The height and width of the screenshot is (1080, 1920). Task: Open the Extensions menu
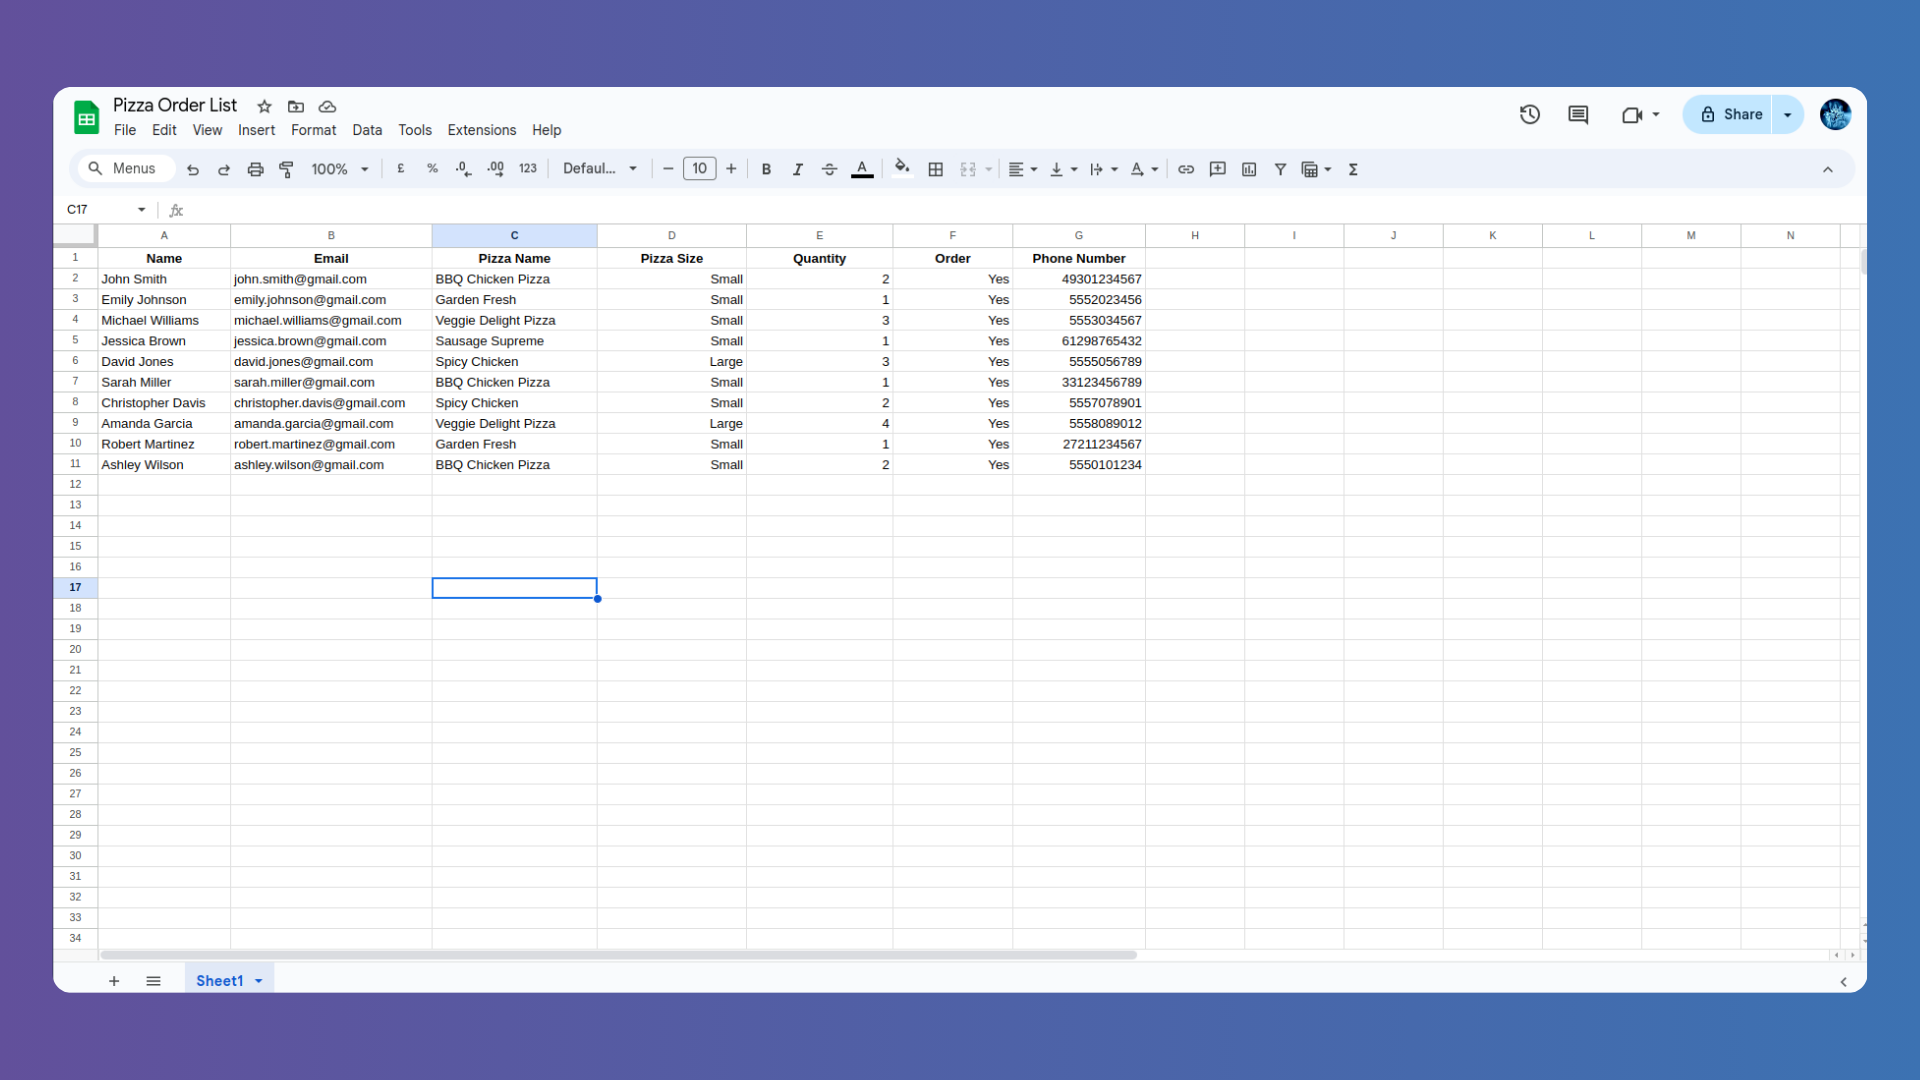(482, 130)
